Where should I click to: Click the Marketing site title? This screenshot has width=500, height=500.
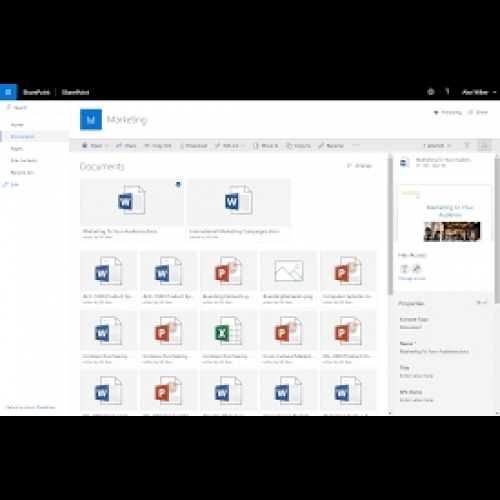tap(127, 119)
